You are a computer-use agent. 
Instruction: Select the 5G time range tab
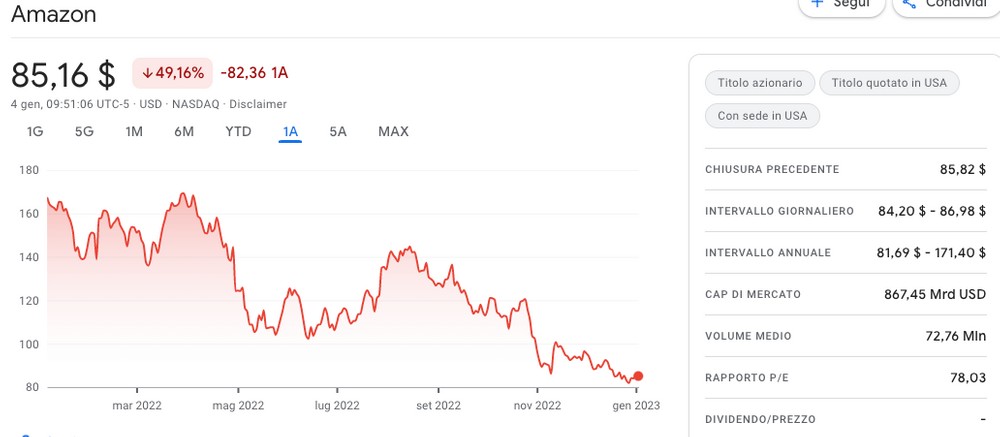click(x=84, y=132)
